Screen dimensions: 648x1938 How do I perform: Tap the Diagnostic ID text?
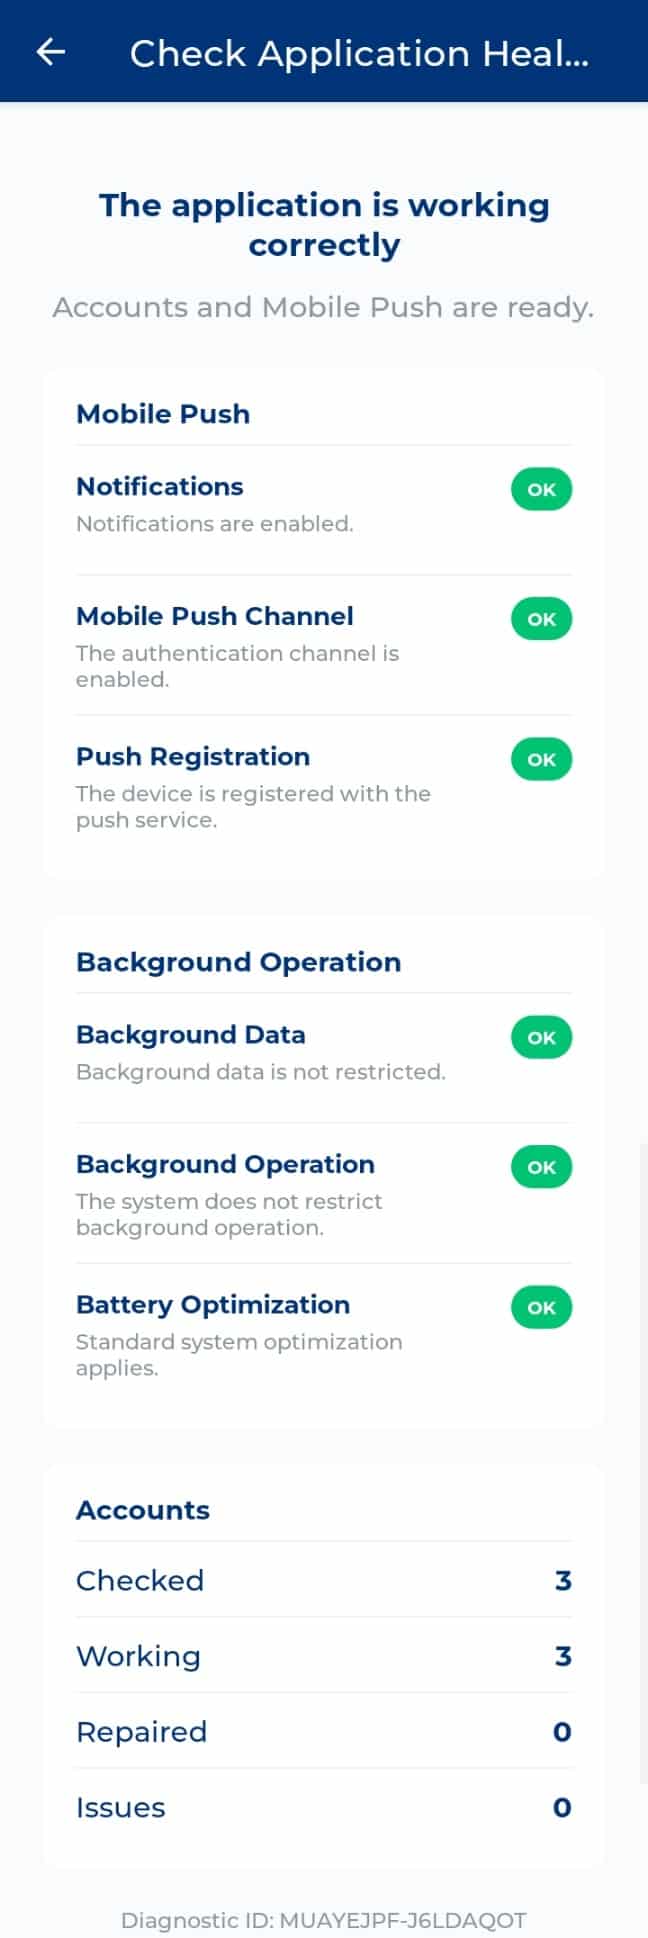click(x=324, y=1920)
